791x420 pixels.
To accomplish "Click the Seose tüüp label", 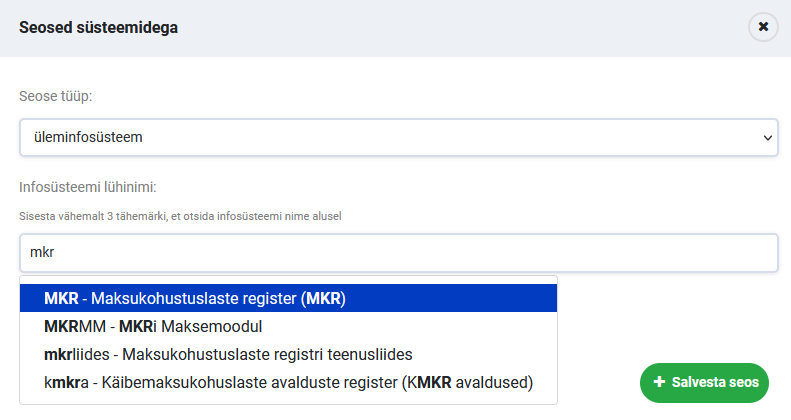I will [x=63, y=97].
